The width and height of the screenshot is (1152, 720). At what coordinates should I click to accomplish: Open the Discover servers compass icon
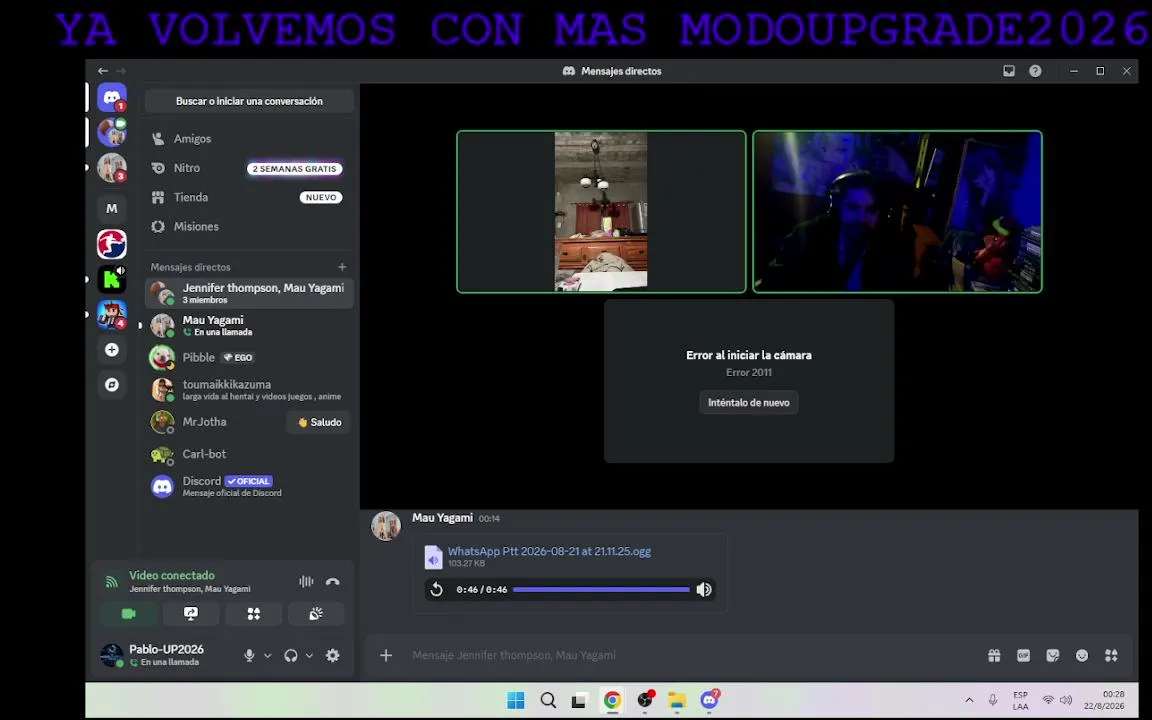pyautogui.click(x=112, y=384)
